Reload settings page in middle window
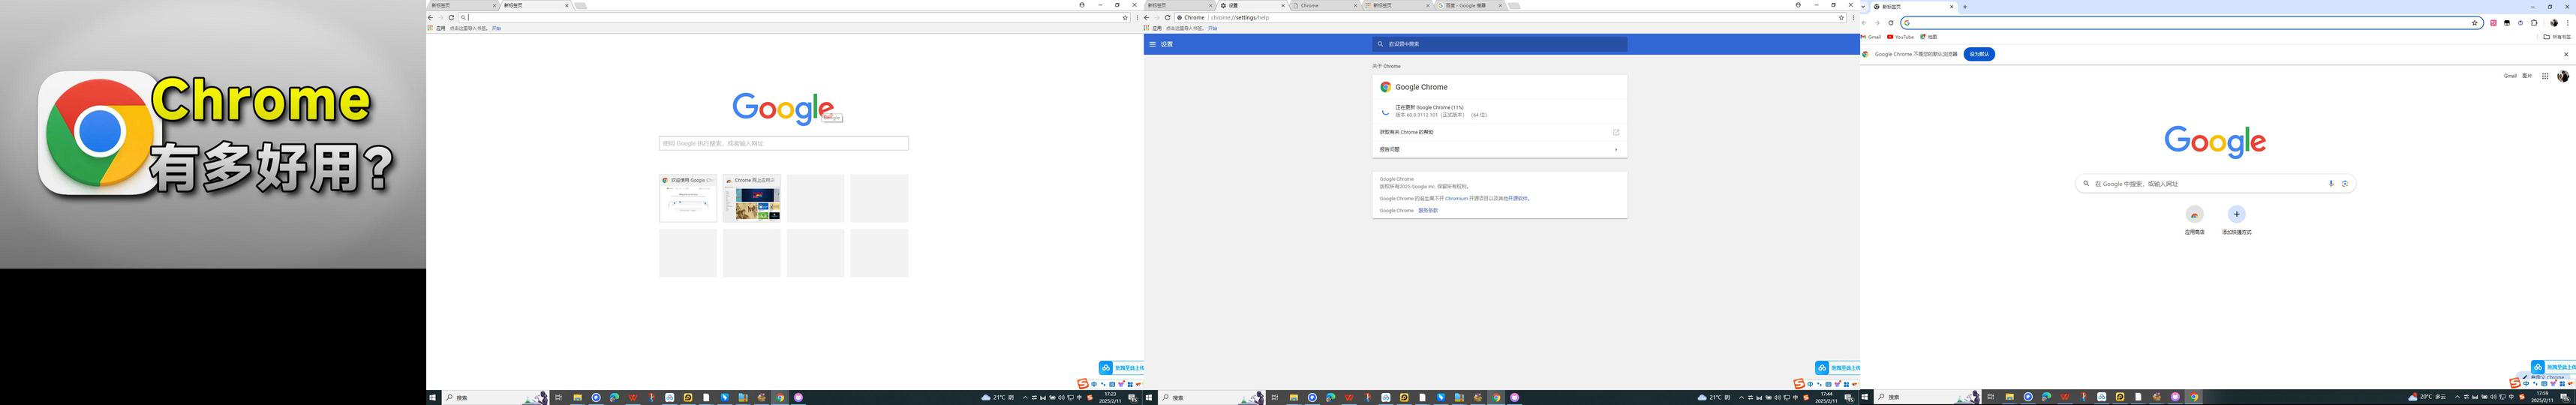Screen dimensions: 2576x405 pos(1167,17)
